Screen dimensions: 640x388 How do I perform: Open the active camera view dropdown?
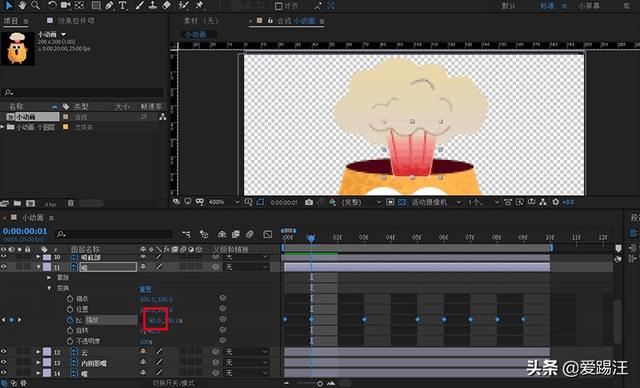(436, 202)
